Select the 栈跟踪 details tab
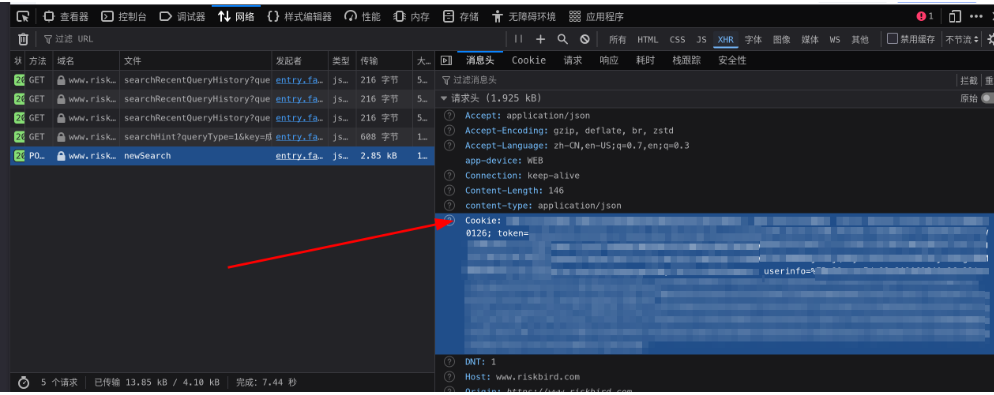This screenshot has width=994, height=395. (x=687, y=60)
